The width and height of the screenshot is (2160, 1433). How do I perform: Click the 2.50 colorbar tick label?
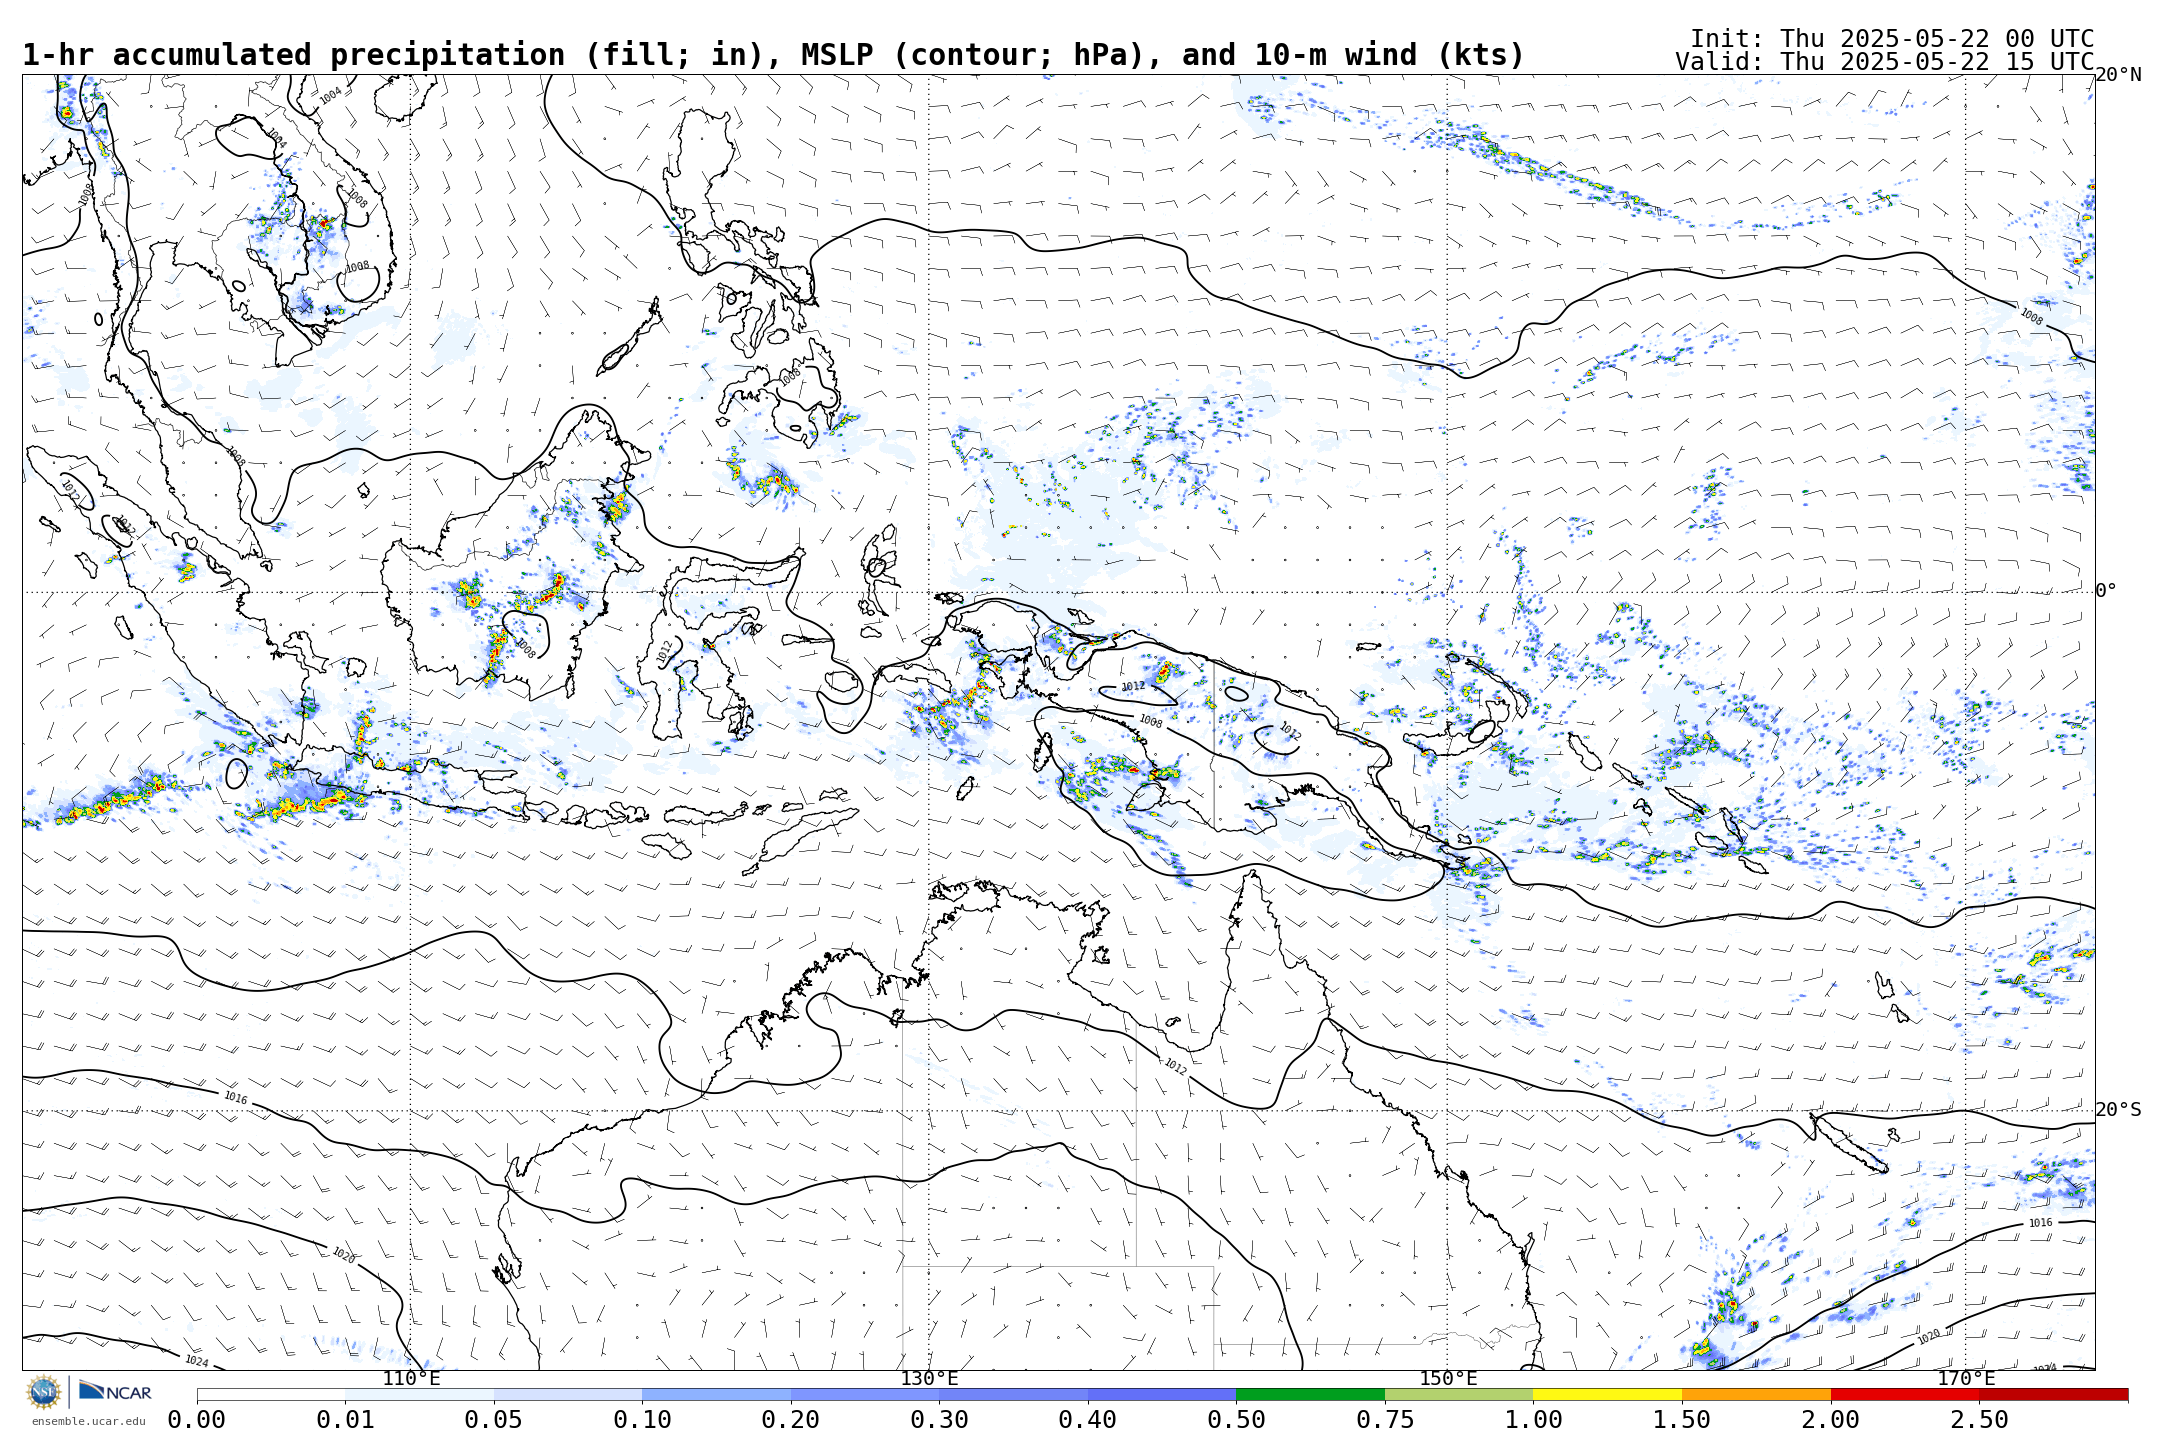[1980, 1420]
